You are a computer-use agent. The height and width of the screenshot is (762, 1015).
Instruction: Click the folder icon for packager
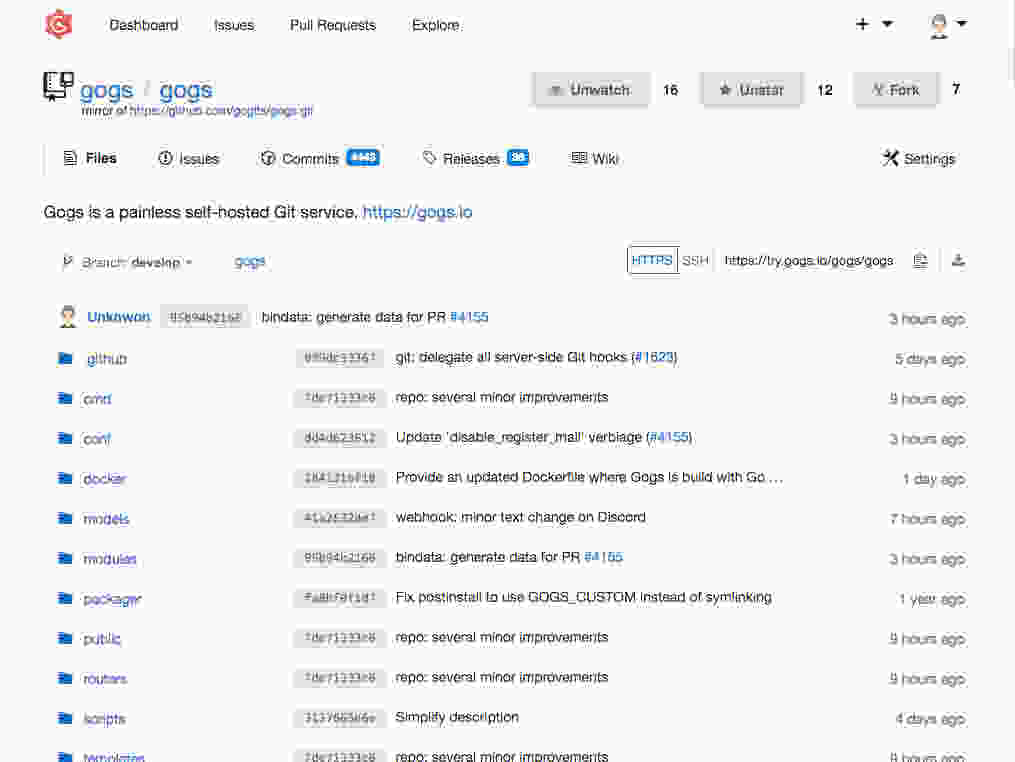coord(65,598)
